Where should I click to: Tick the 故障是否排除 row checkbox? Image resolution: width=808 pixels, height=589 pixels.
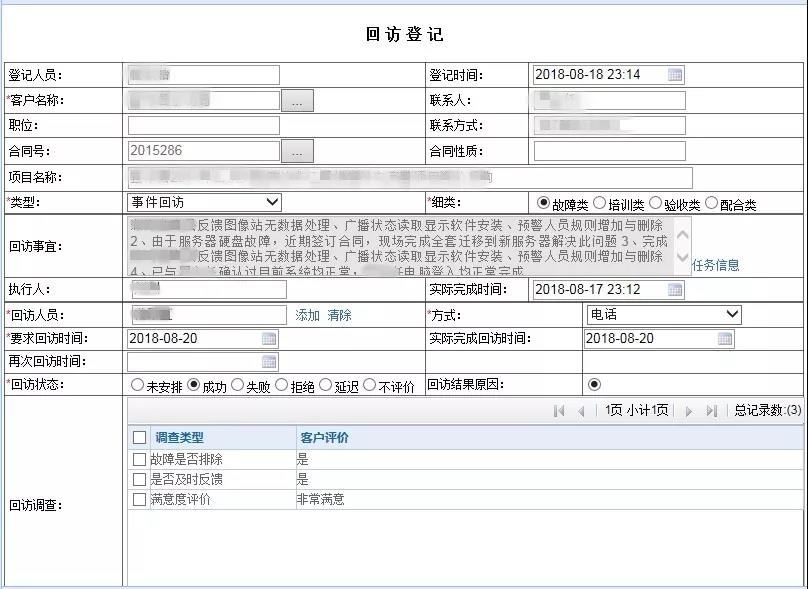tap(140, 459)
